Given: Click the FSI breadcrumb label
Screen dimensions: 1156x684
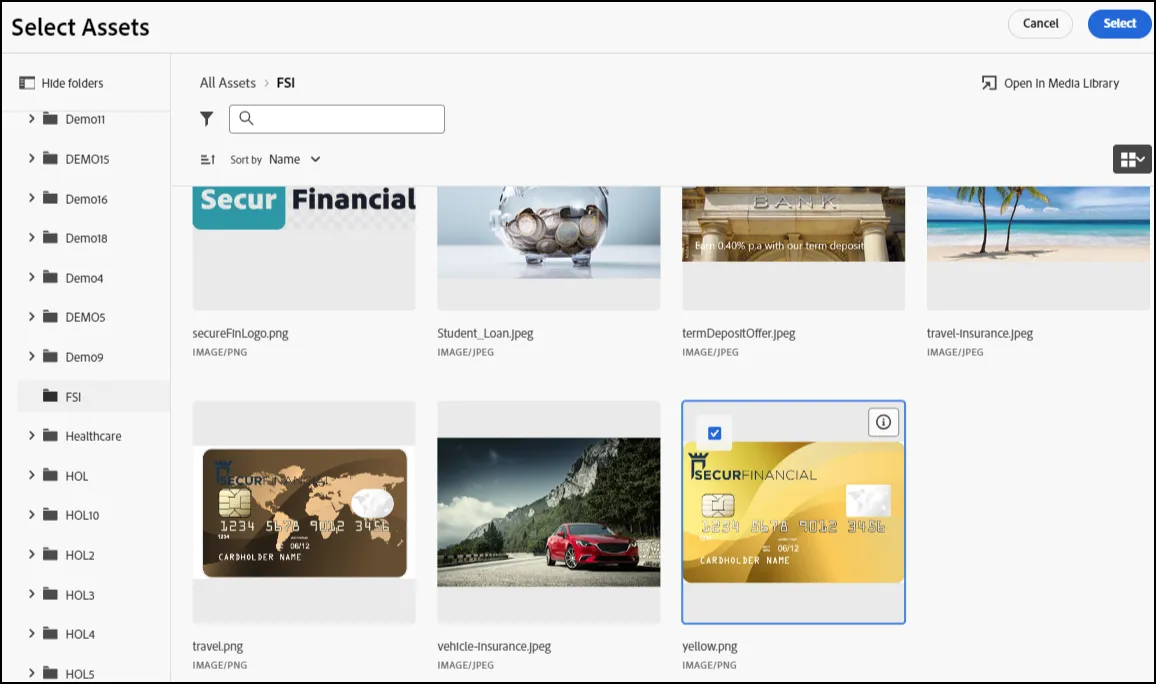Looking at the screenshot, I should click(x=285, y=83).
